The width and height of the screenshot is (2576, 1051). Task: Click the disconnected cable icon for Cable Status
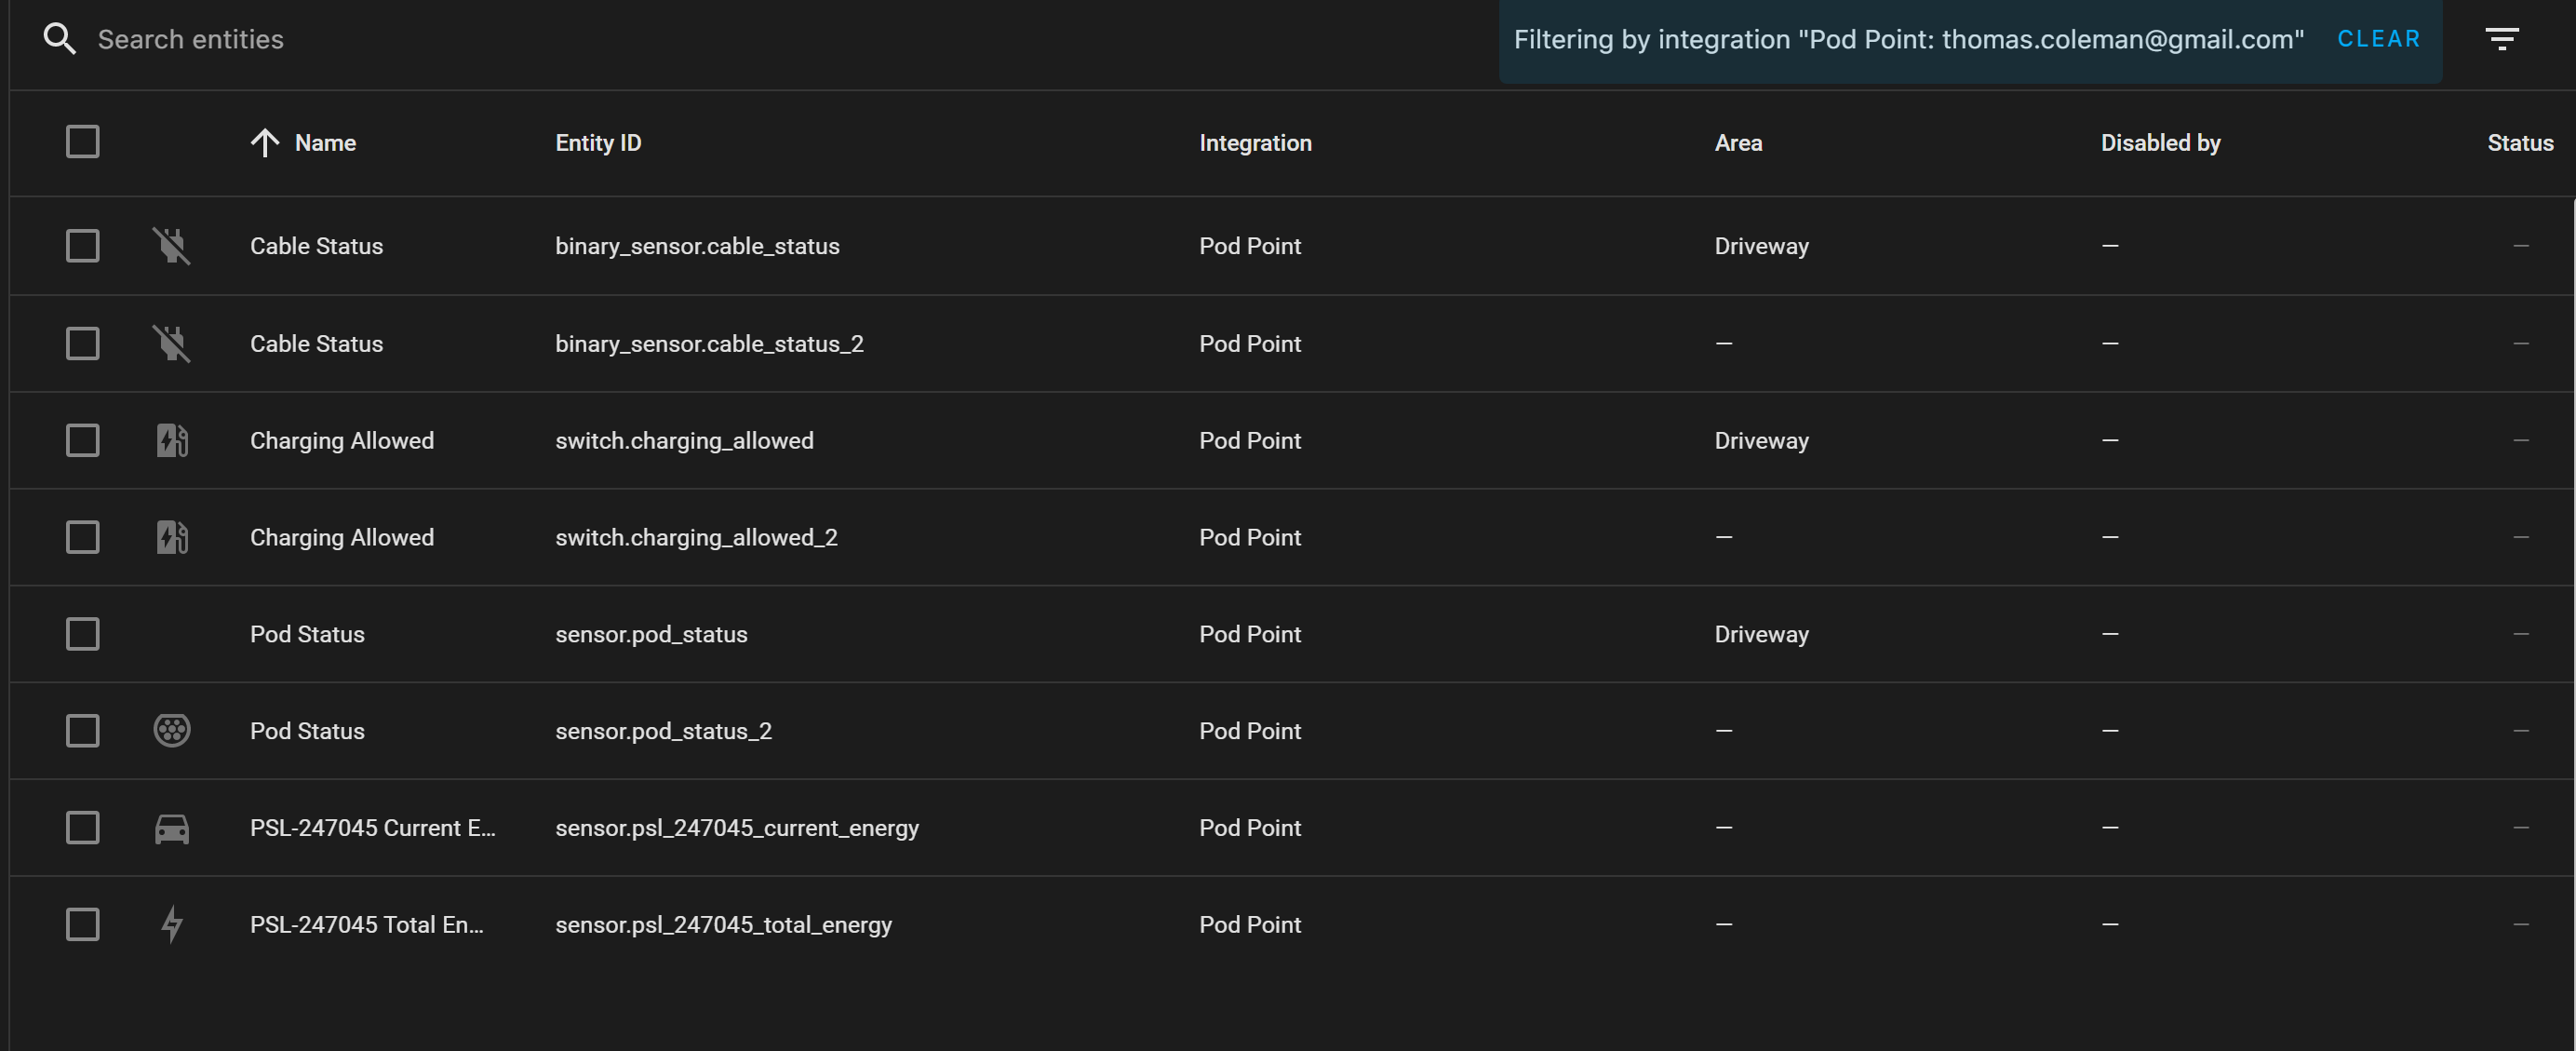pos(171,245)
